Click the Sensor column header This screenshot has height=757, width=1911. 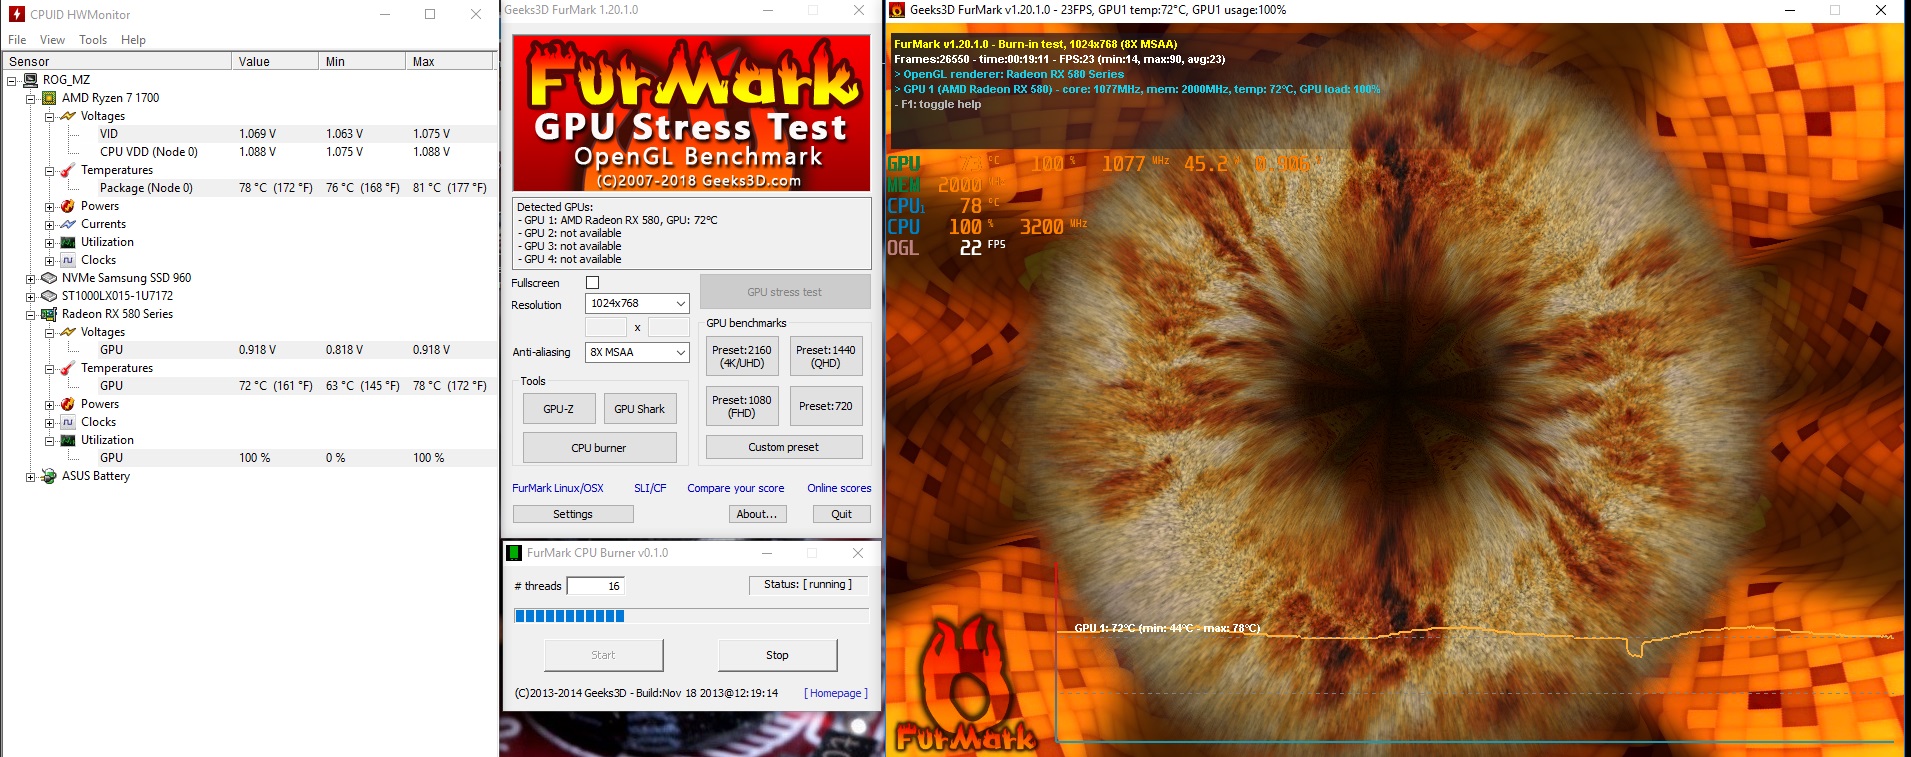coord(117,61)
